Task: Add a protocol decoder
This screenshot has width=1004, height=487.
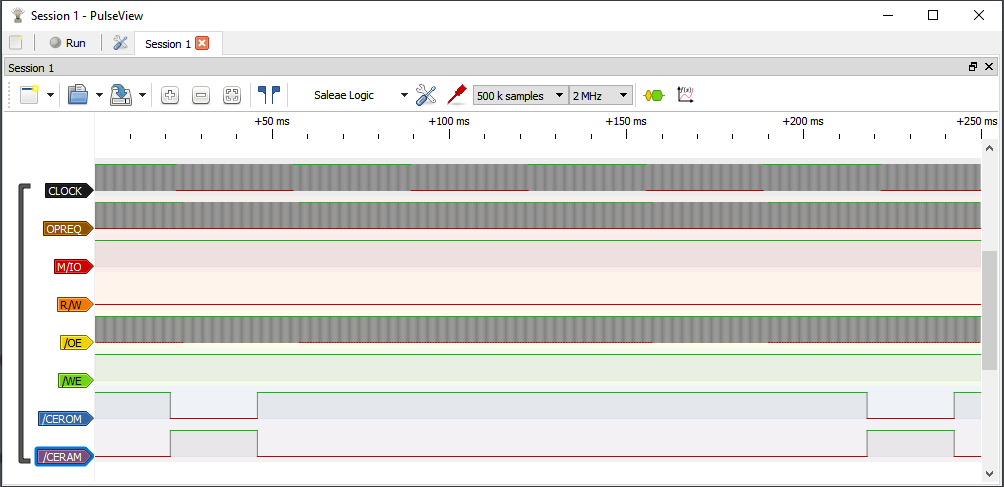Action: tap(653, 96)
